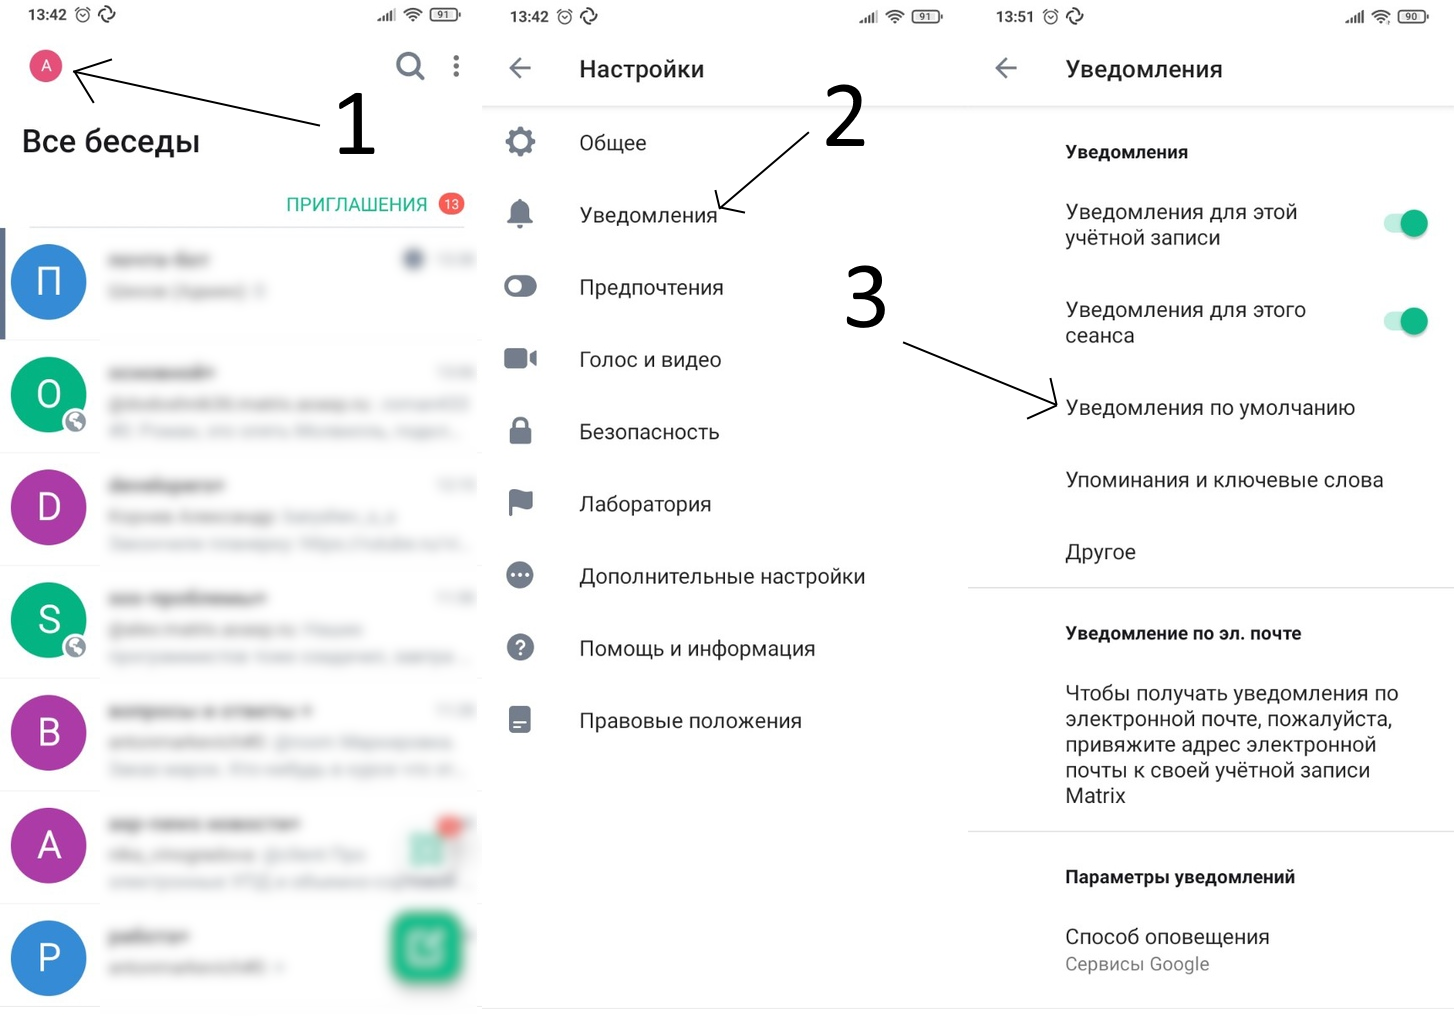Screen dimensions: 1455x1016
Task: Toggle Уведомления для этой учётной записи
Action: [x=1406, y=224]
